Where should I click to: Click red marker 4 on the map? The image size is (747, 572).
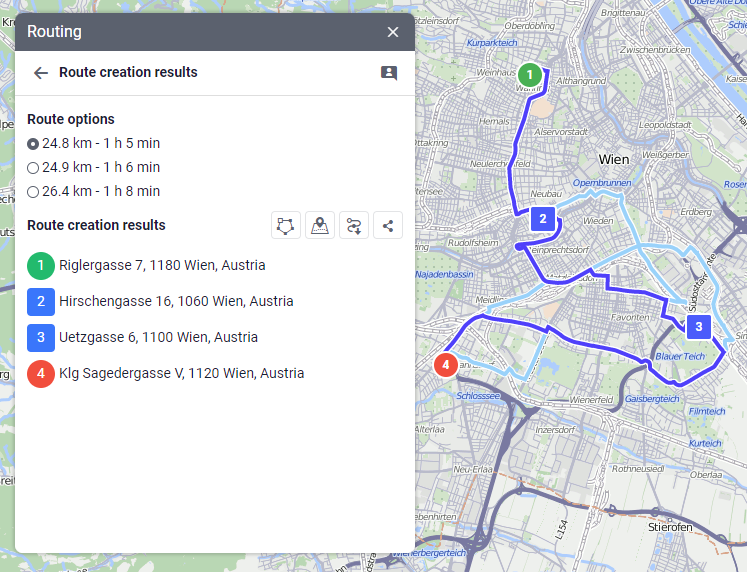point(446,365)
